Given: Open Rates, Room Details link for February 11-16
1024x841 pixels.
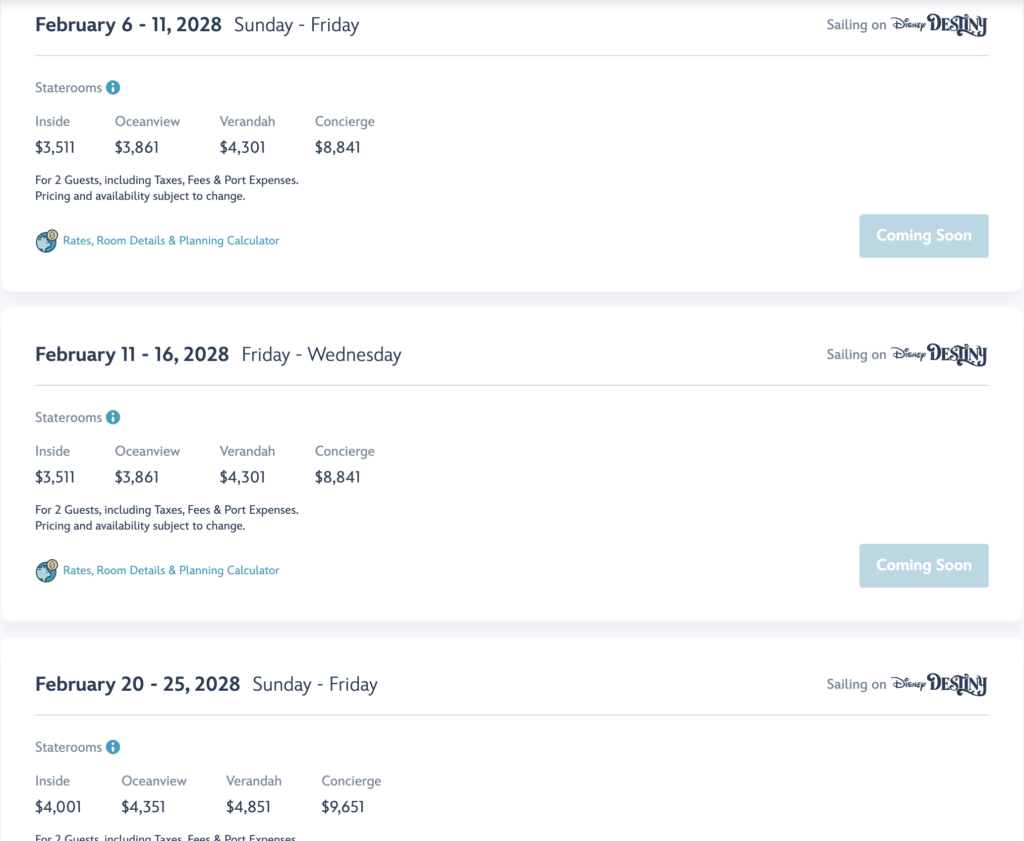Looking at the screenshot, I should (171, 571).
